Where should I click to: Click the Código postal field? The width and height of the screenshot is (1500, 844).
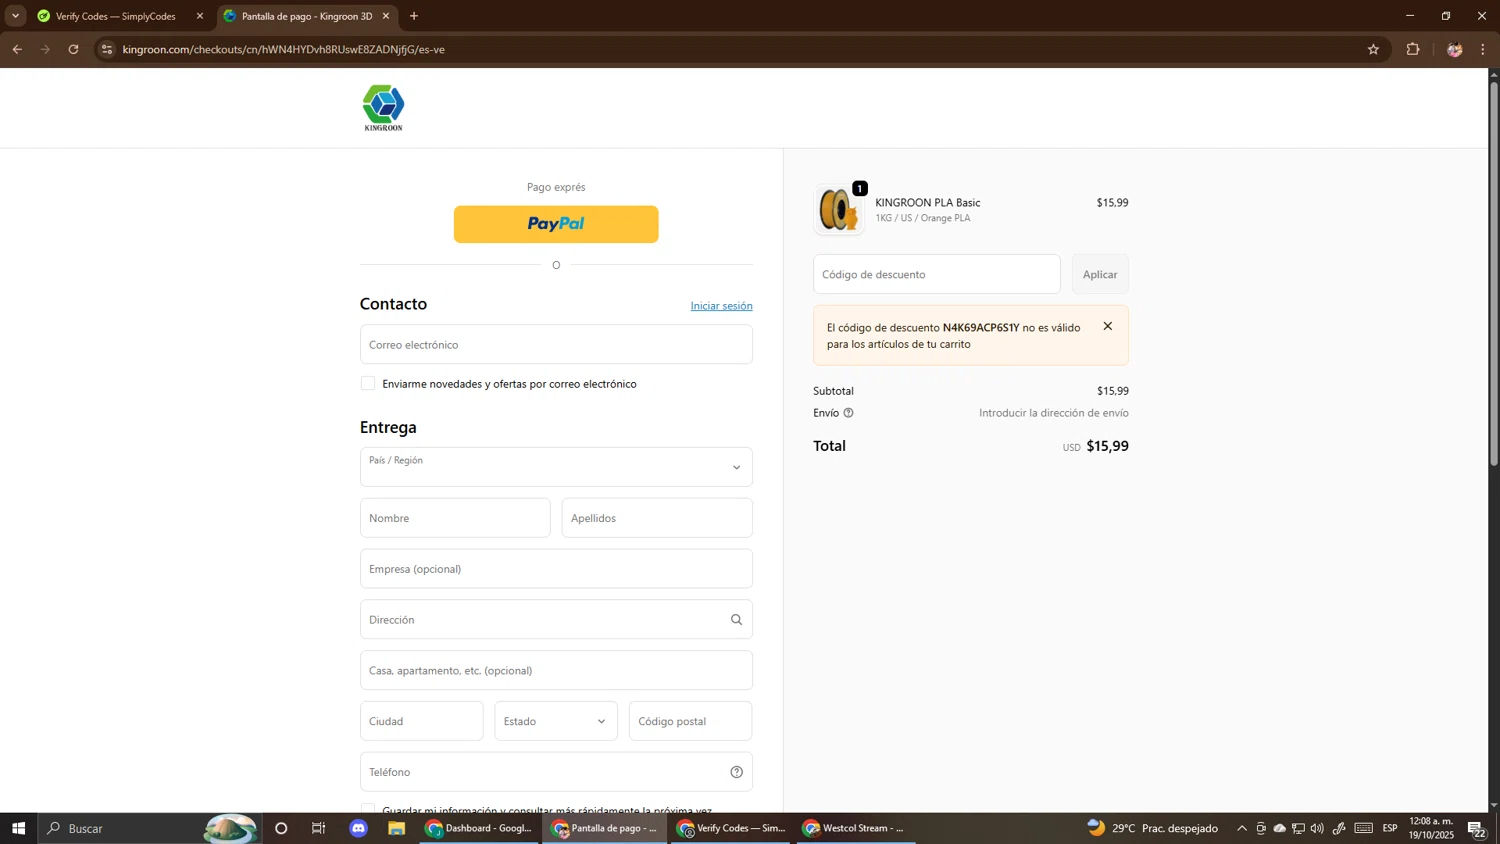pos(690,721)
